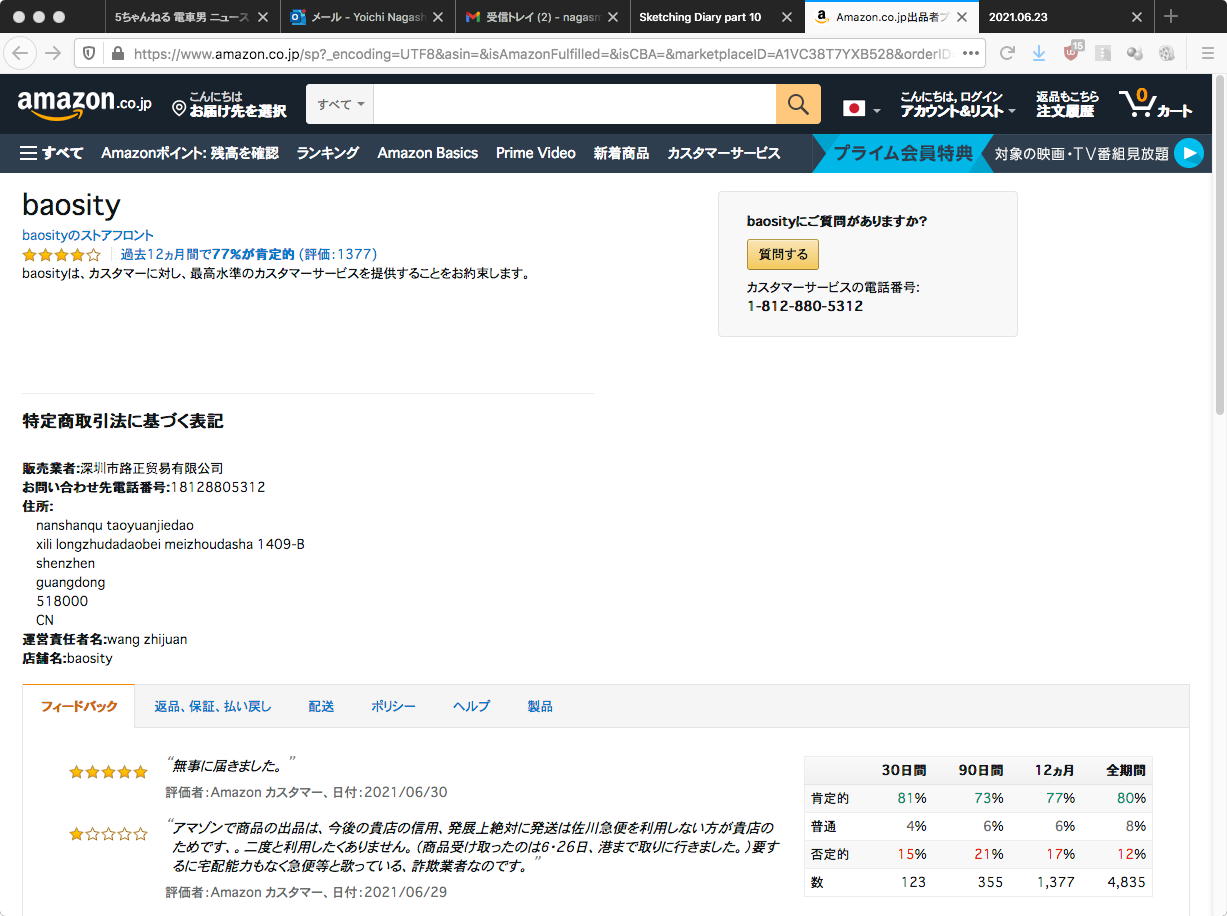Image resolution: width=1227 pixels, height=916 pixels.
Task: Click the one-star rating of second feedback
Action: click(x=108, y=834)
